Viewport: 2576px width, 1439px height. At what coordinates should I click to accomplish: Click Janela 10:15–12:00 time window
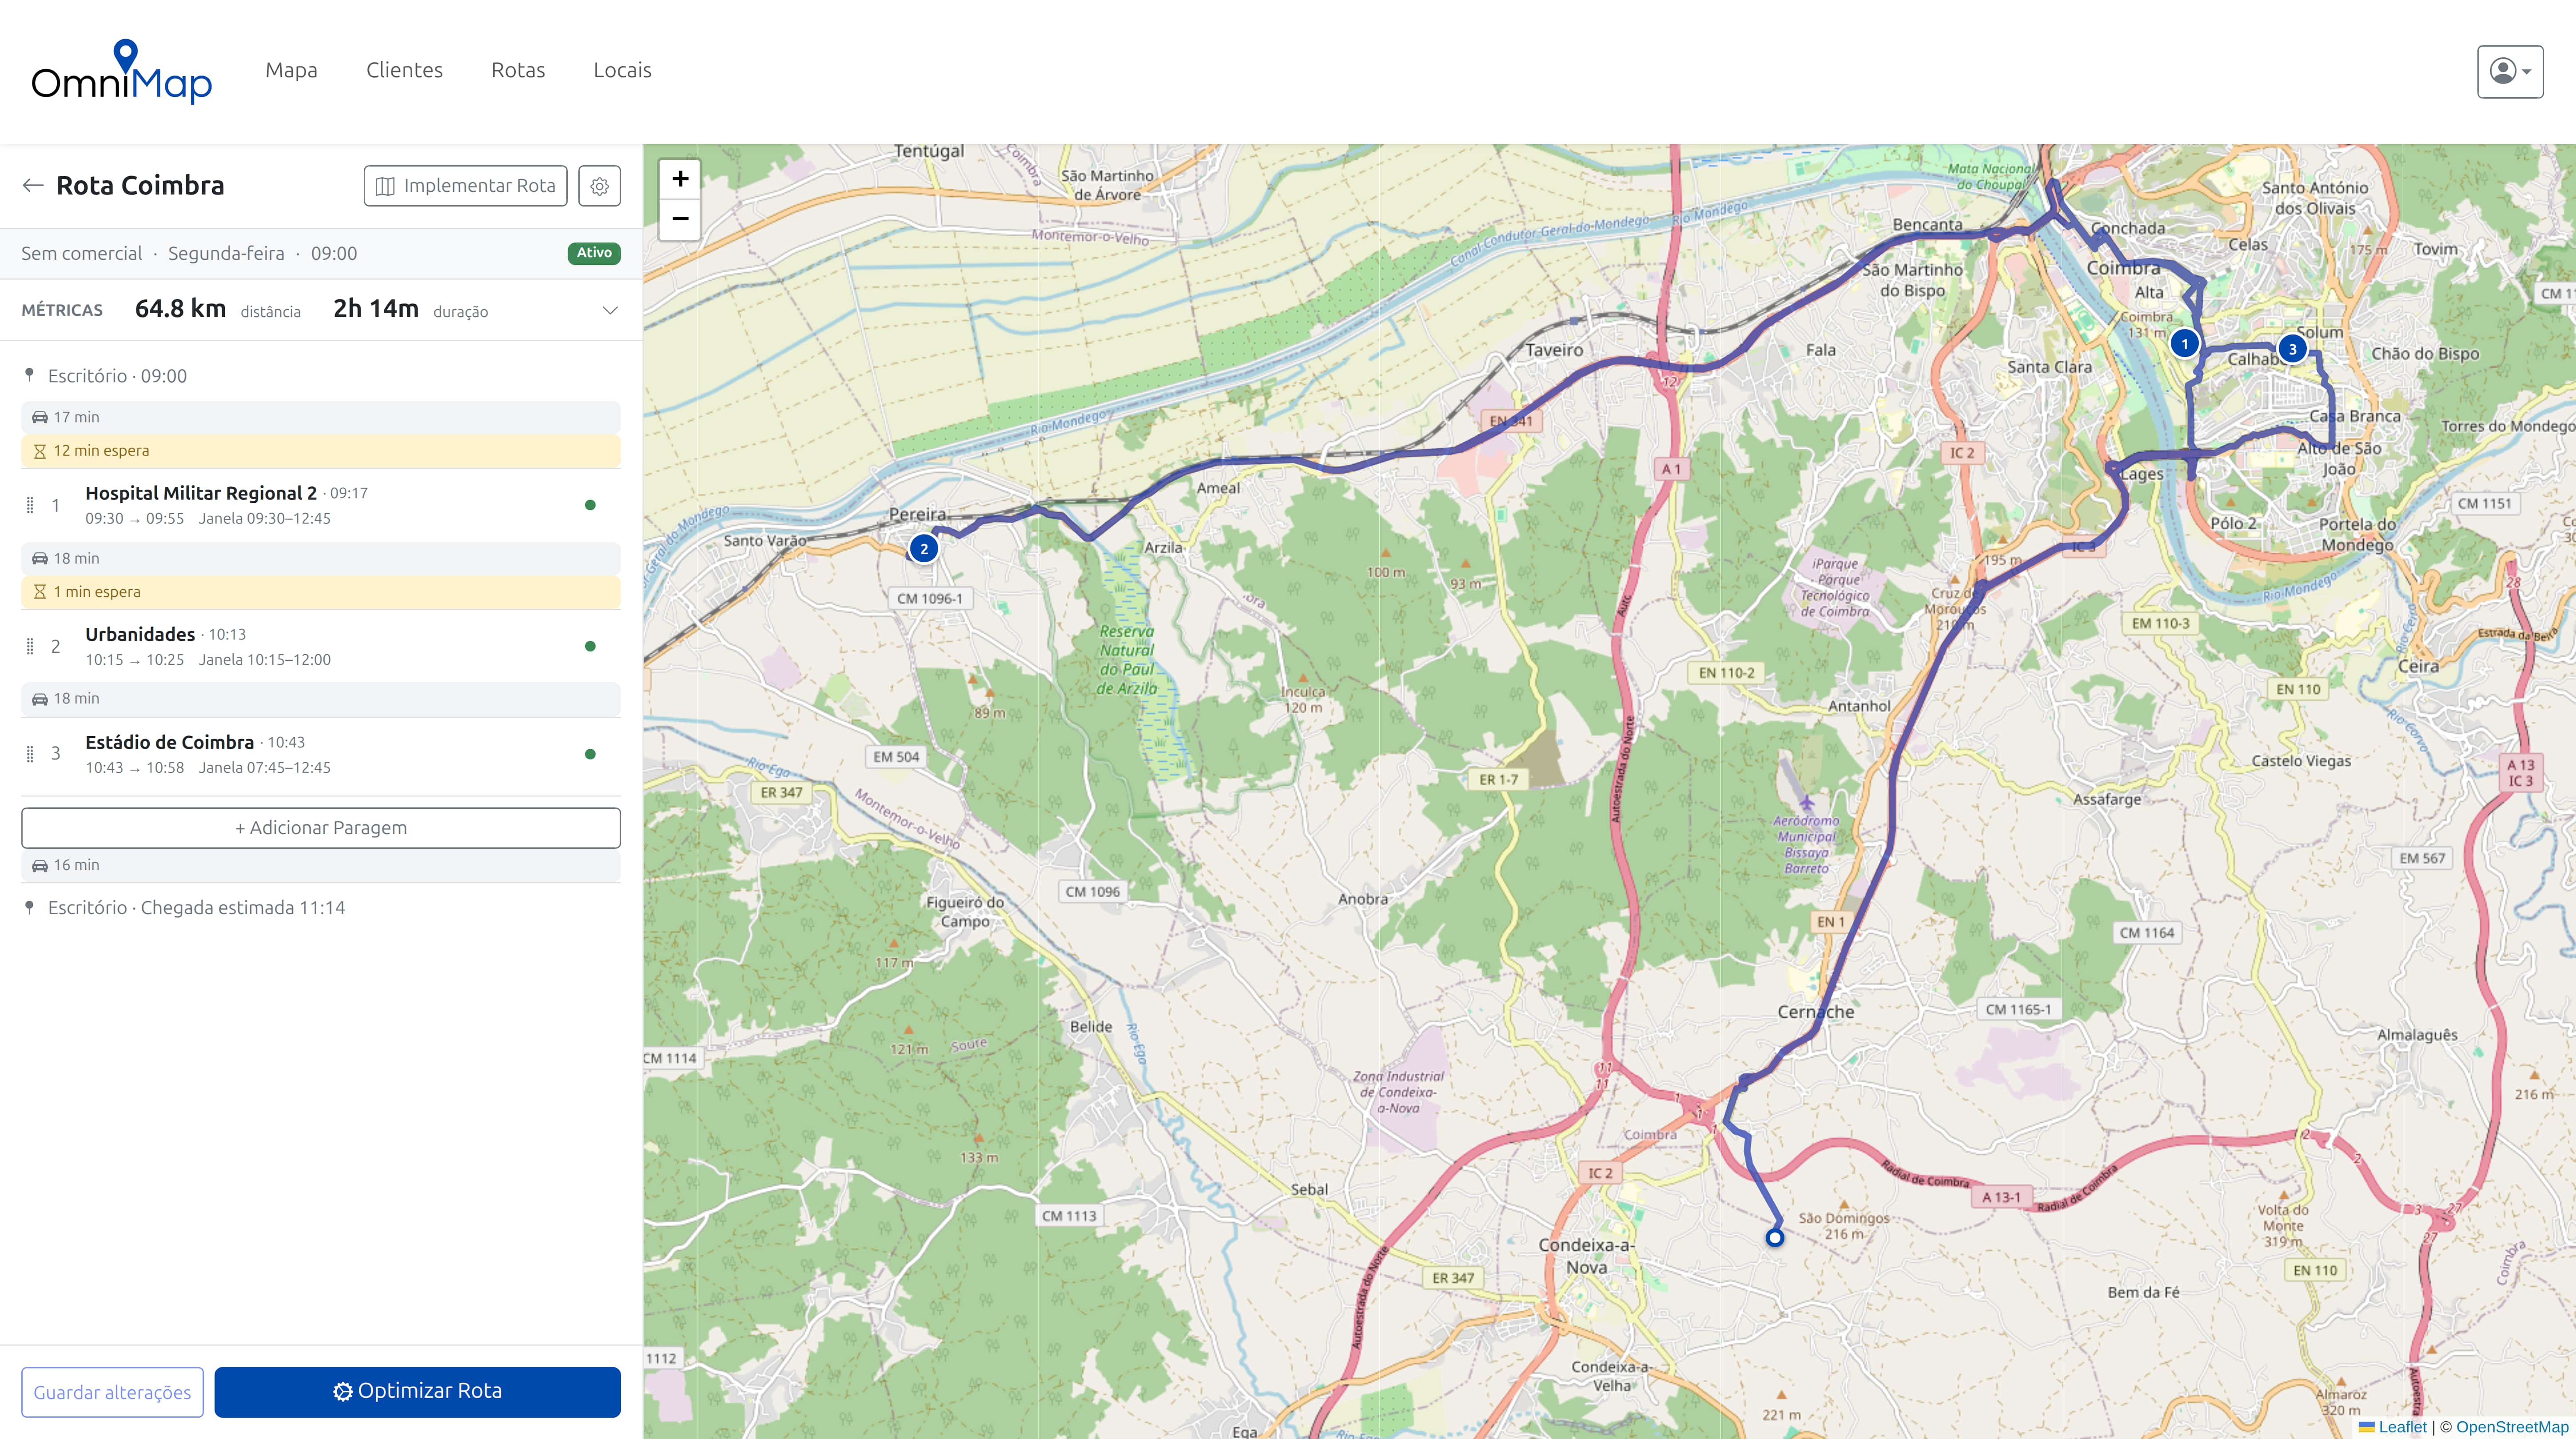[264, 659]
